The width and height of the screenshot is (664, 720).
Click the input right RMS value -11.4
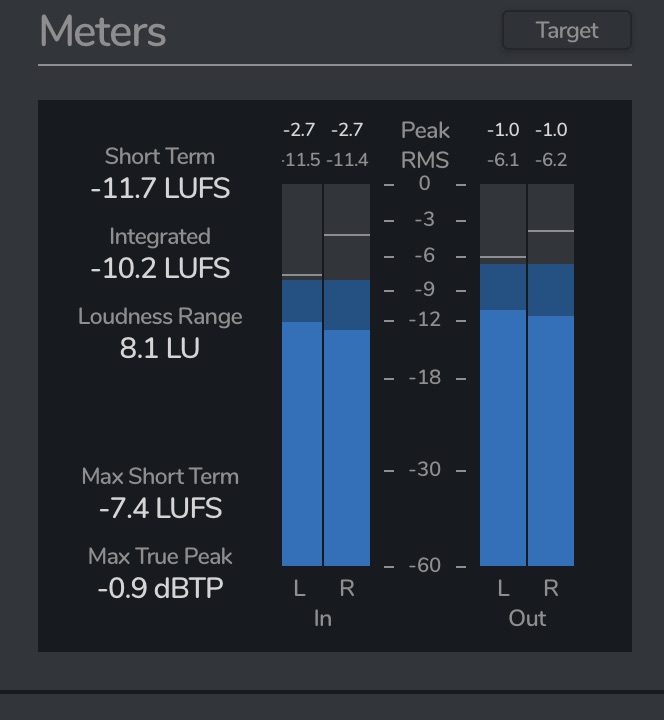(x=347, y=160)
